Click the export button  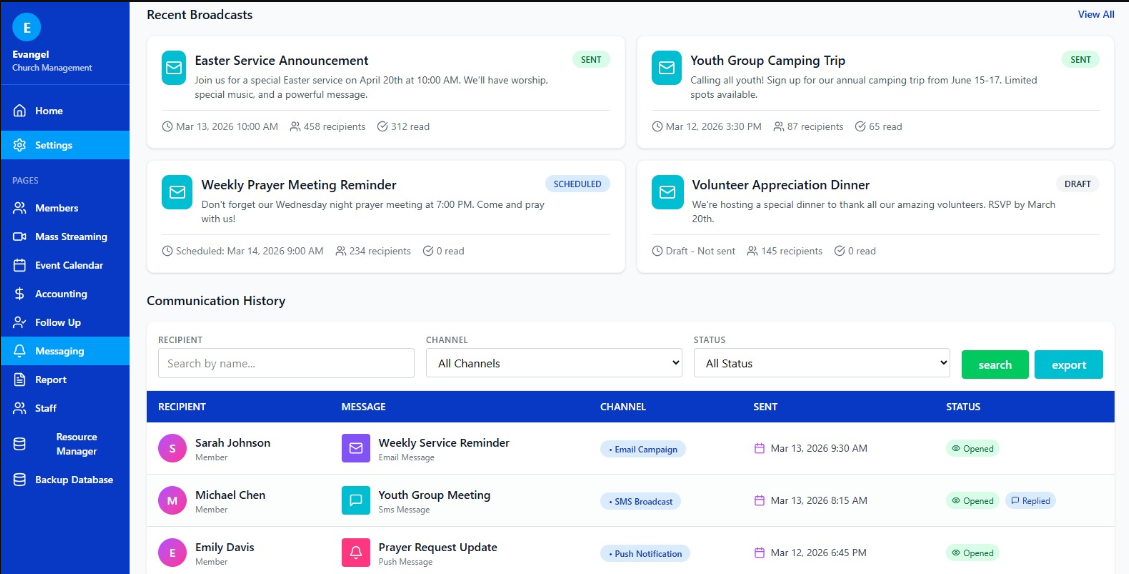click(x=1068, y=365)
